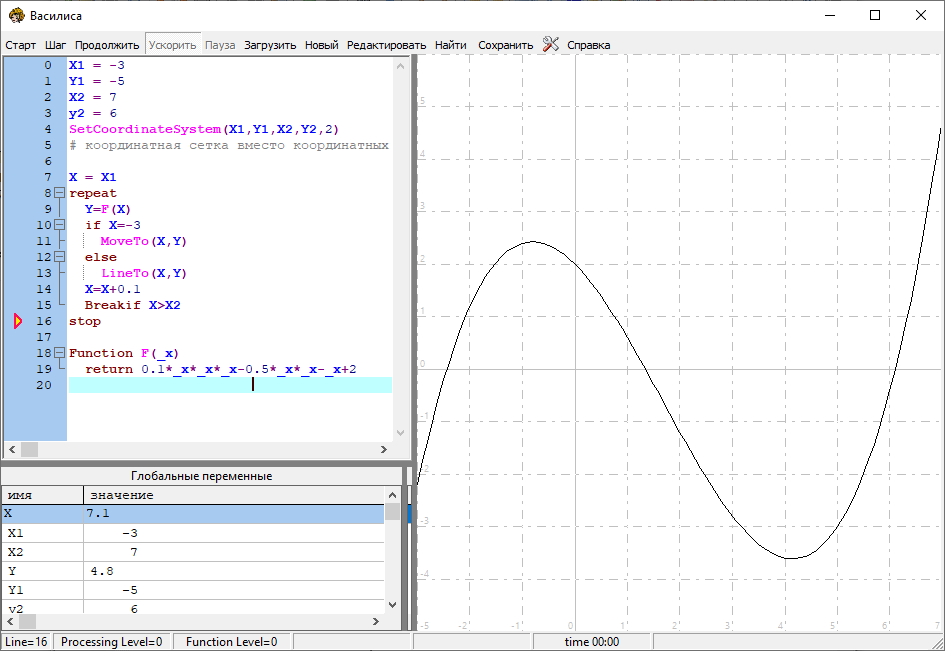Open the Загрузить file loader
Viewport: 945px width, 651px height.
click(x=270, y=45)
